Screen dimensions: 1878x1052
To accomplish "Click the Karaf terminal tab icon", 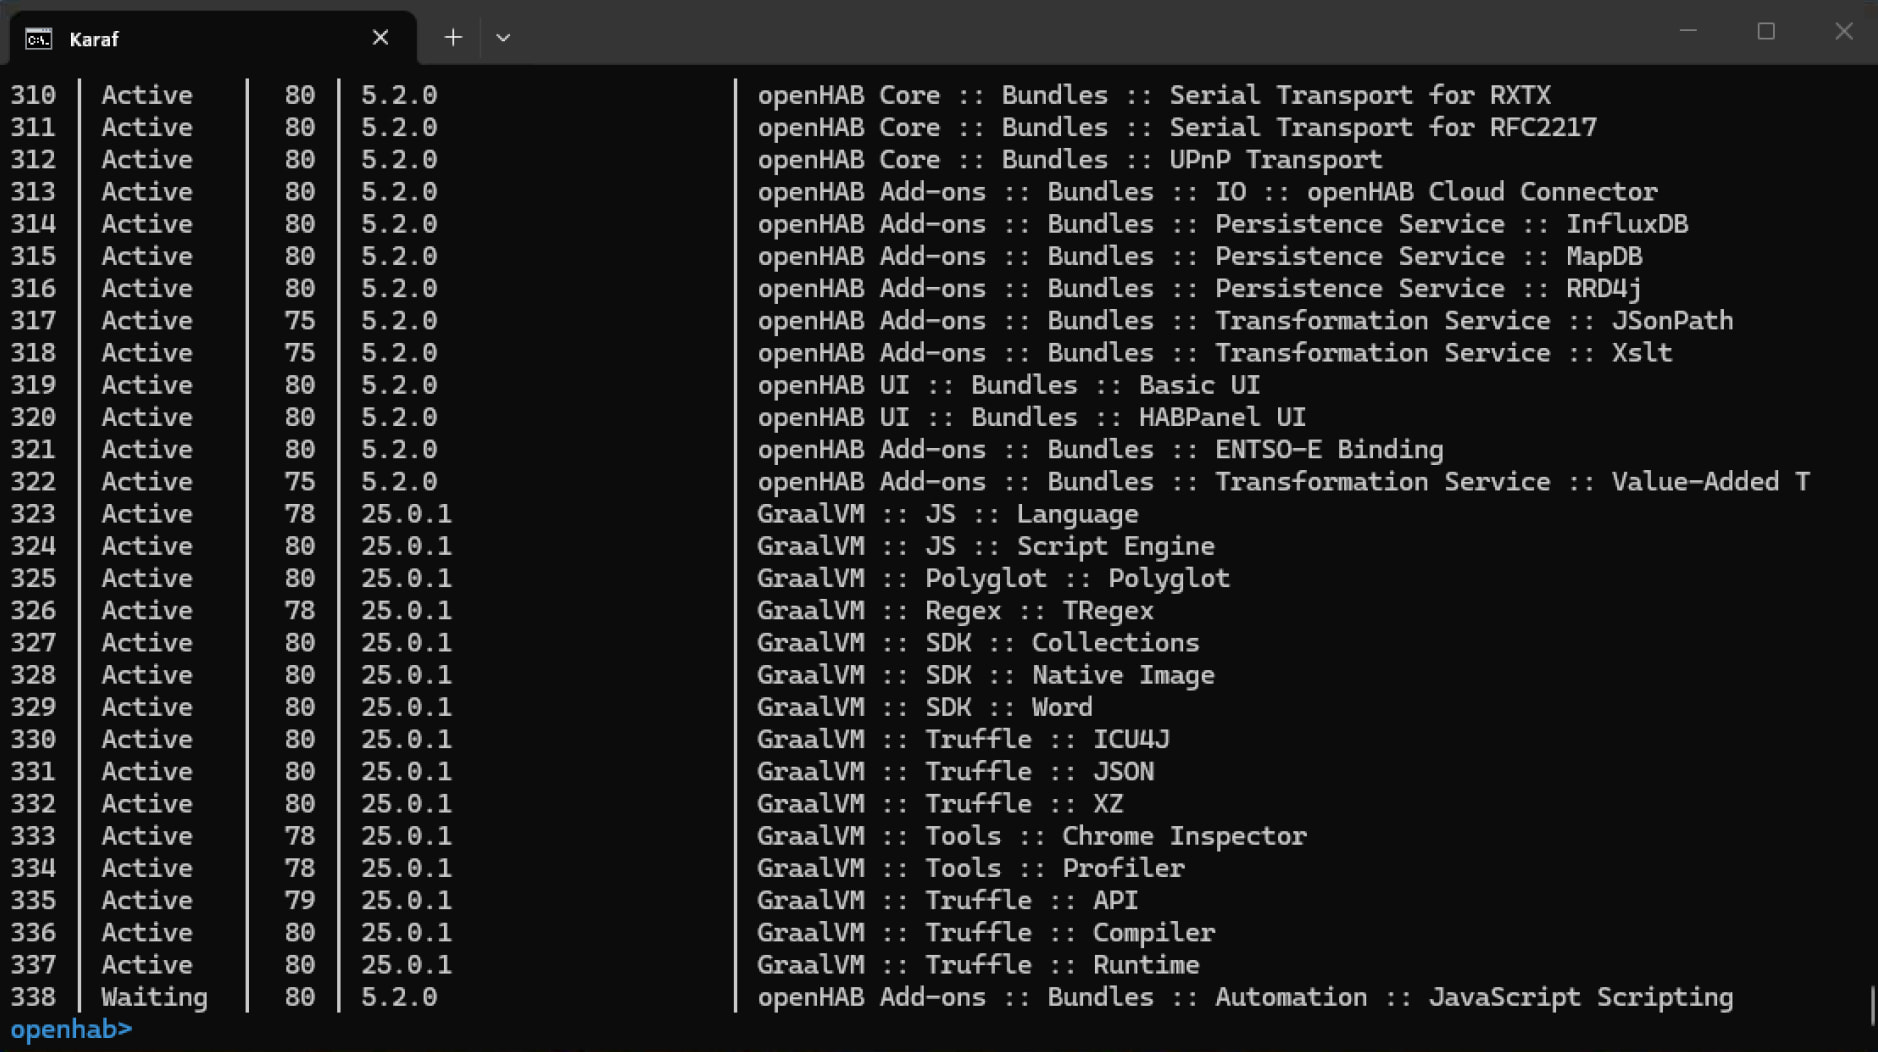I will (39, 39).
